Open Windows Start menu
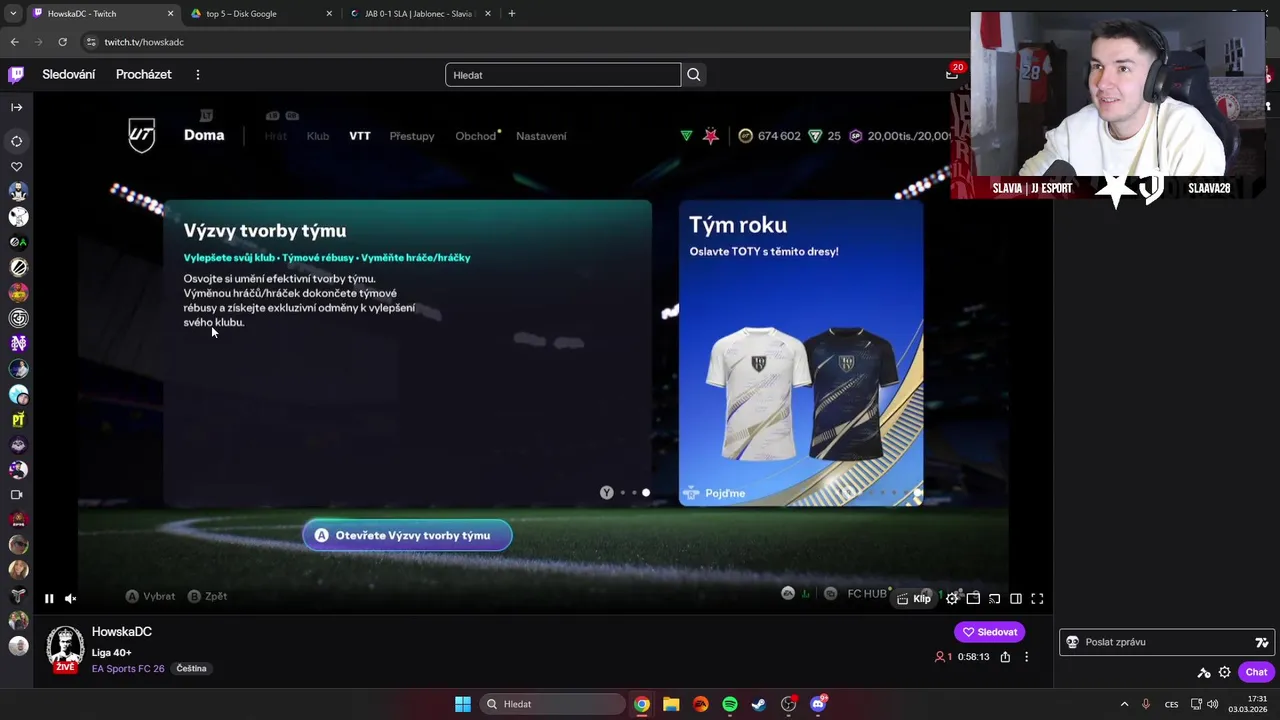Image resolution: width=1280 pixels, height=720 pixels. point(463,704)
